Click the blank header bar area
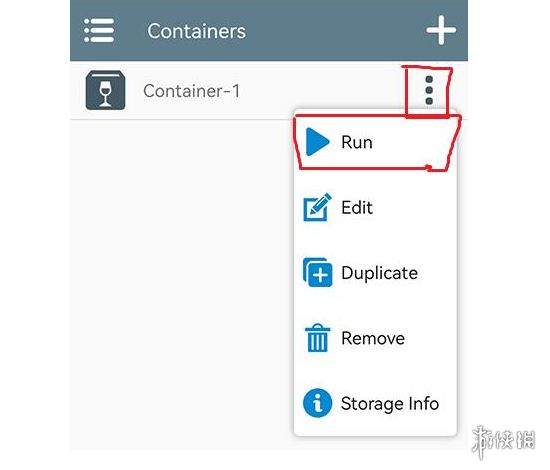 [x=333, y=31]
